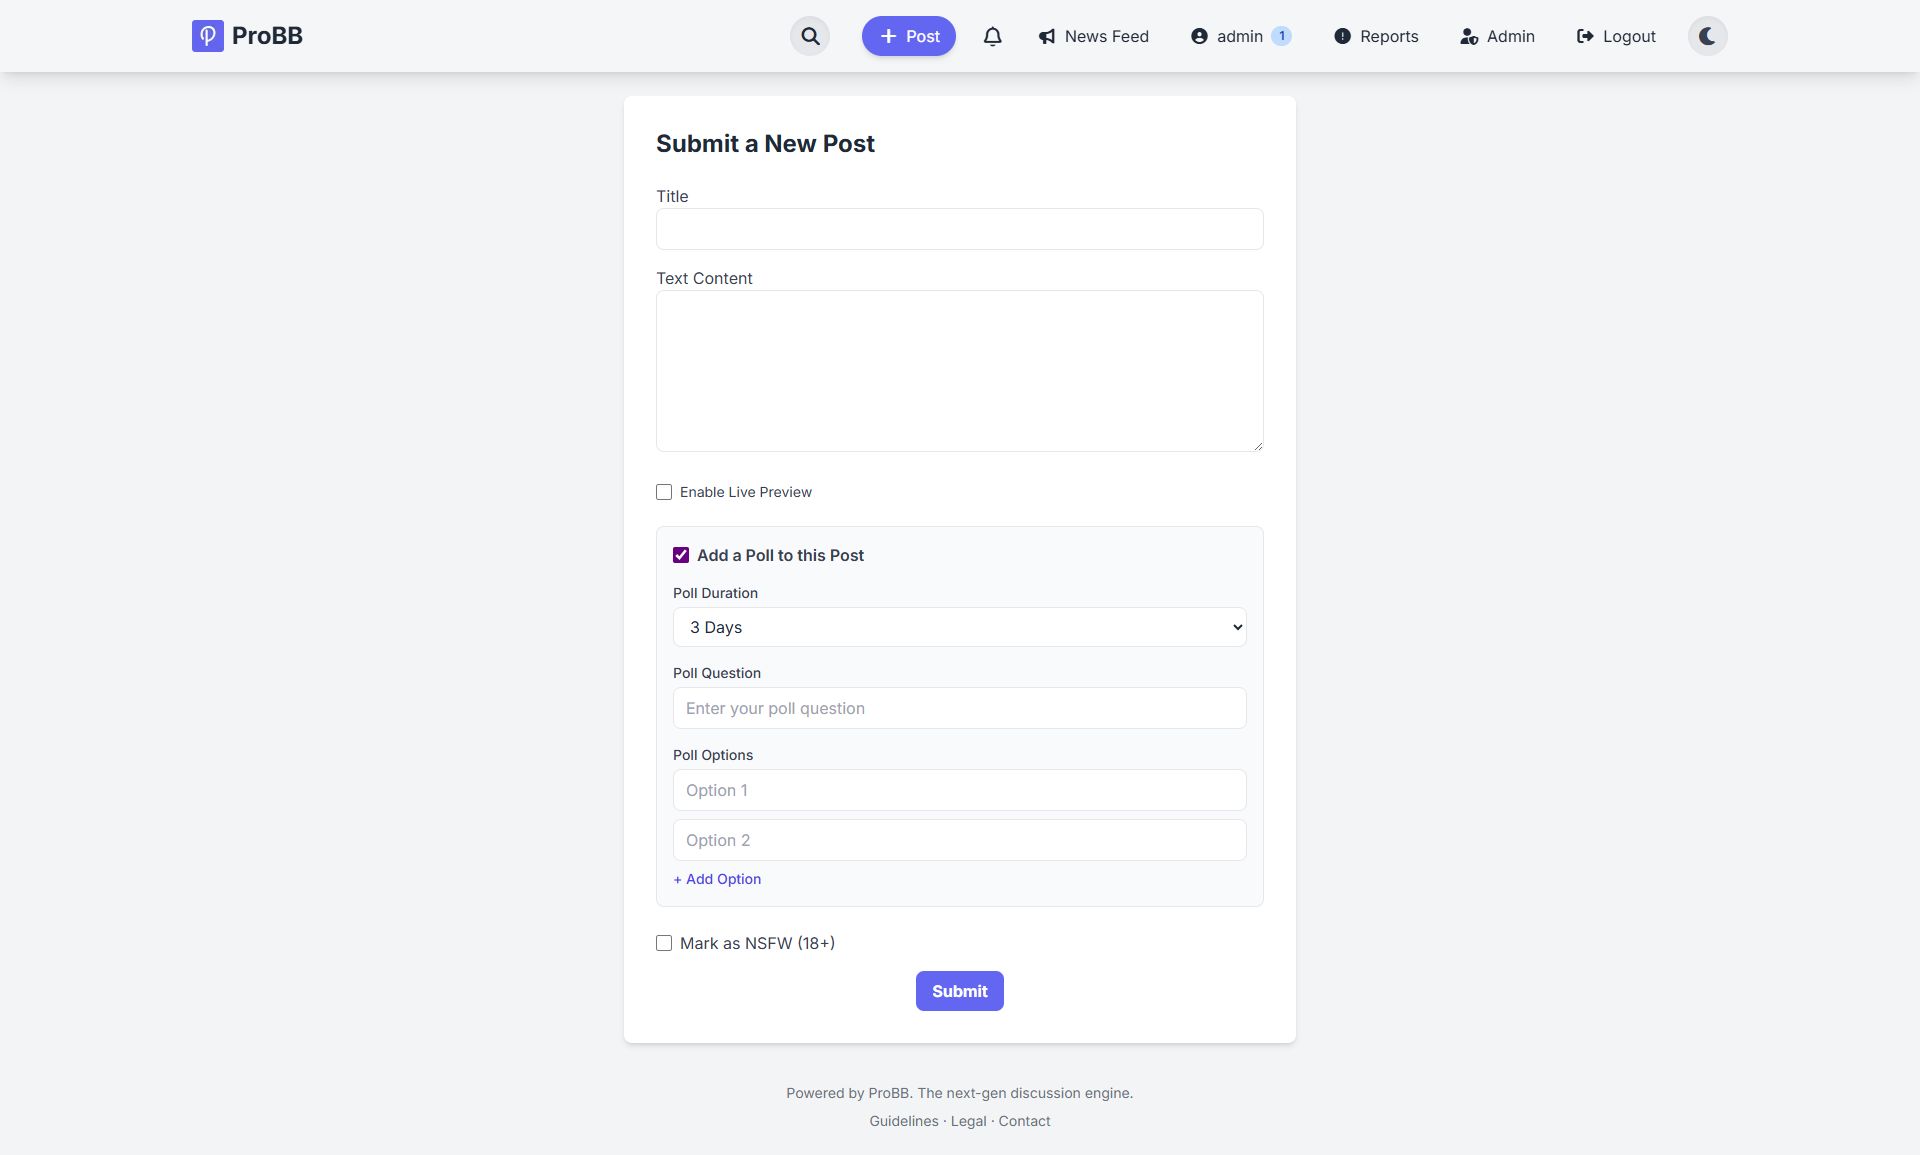Click the Poll Question field
Screen dimensions: 1920x1155
pos(959,708)
